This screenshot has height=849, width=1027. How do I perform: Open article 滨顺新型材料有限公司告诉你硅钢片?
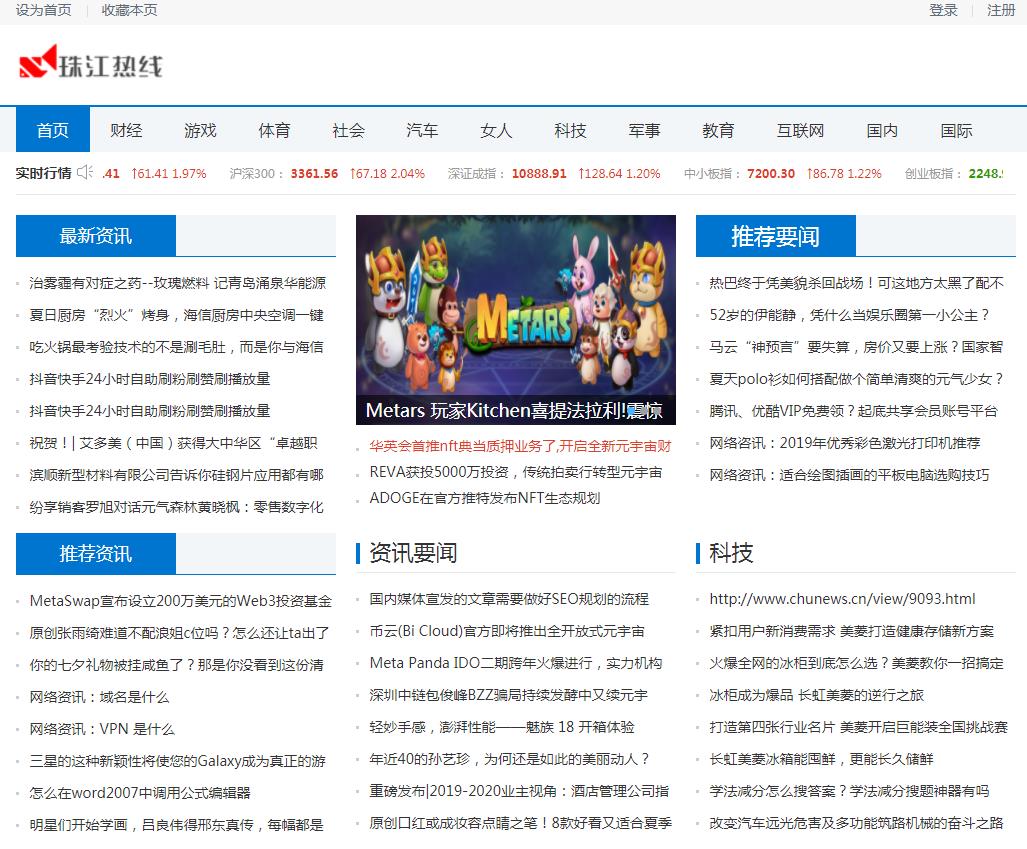coord(176,475)
